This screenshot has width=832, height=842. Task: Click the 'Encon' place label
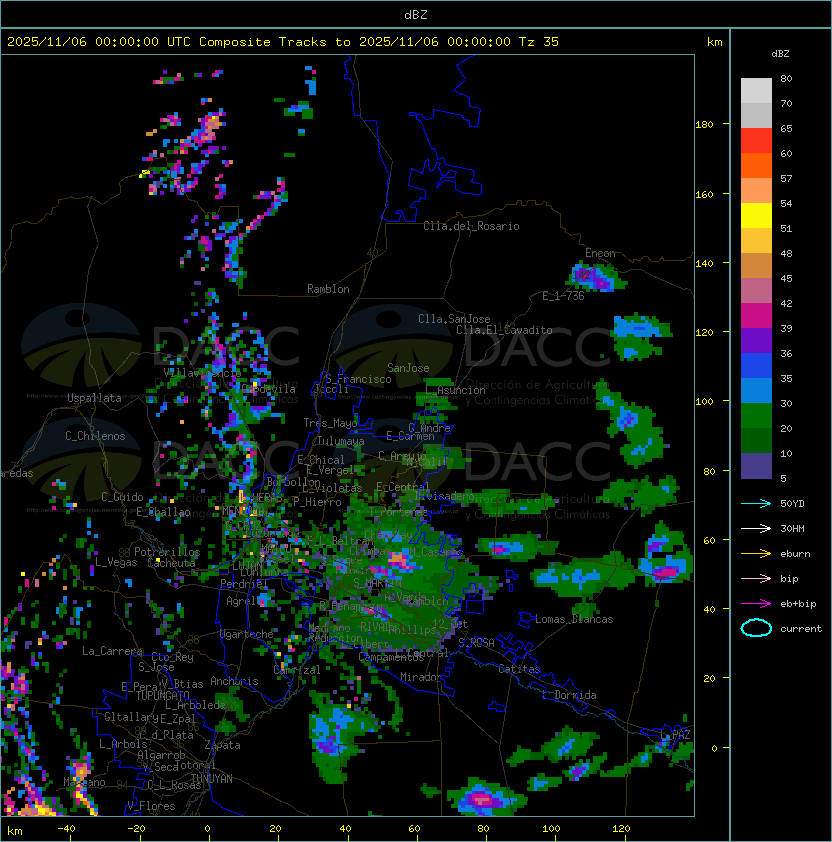coord(600,253)
